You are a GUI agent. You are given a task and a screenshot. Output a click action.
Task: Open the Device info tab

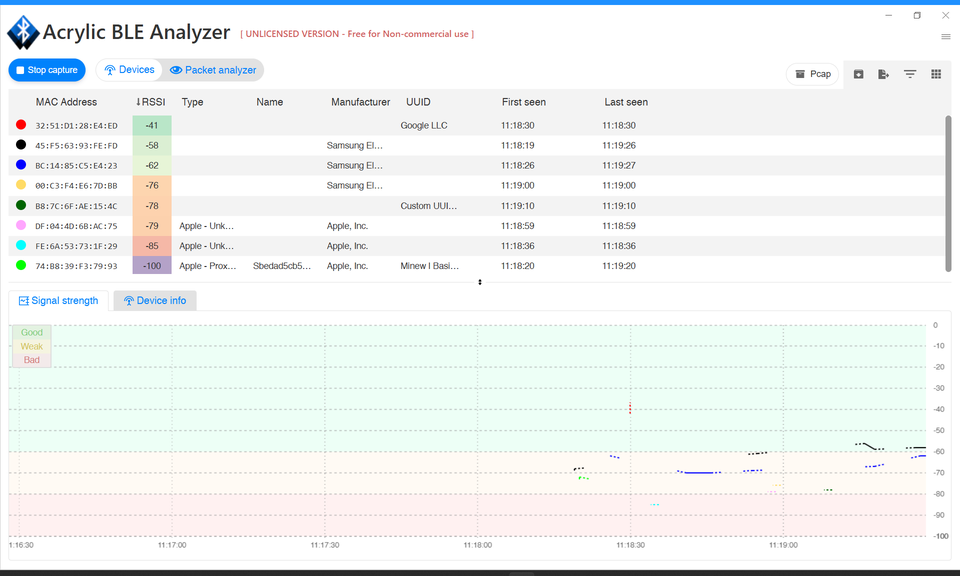tap(155, 301)
